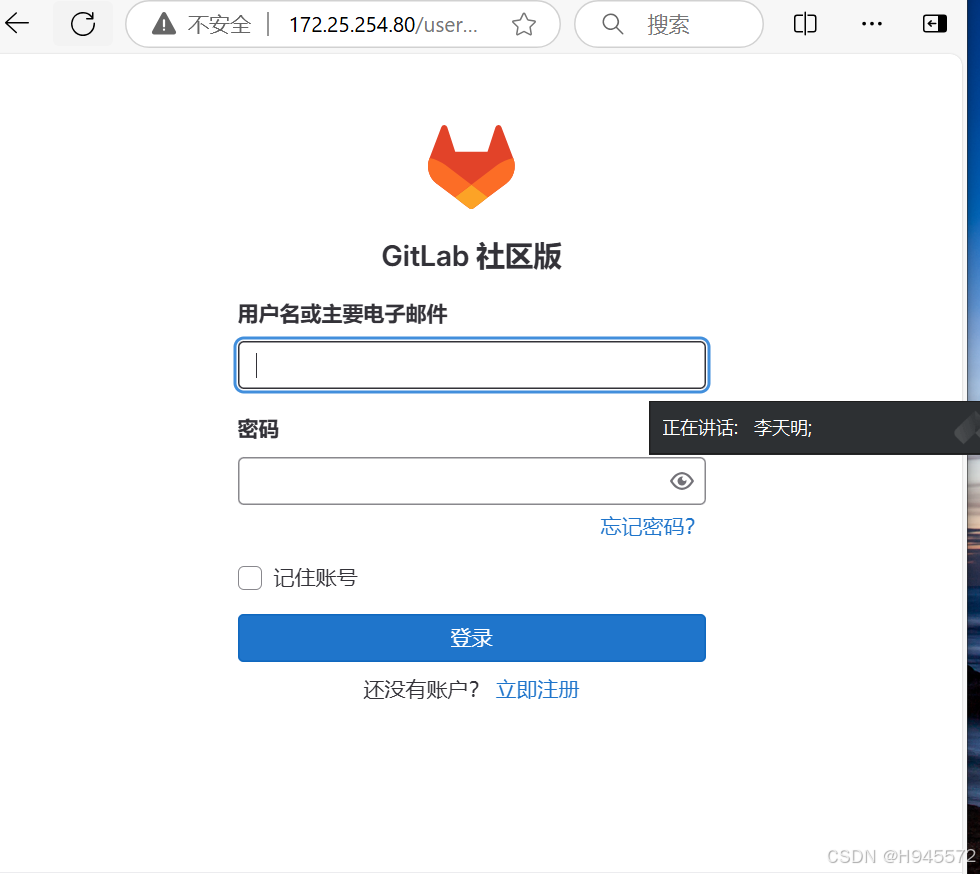The image size is (980, 874).
Task: Click the address bar URL 172.25.254.80
Action: pos(382,24)
